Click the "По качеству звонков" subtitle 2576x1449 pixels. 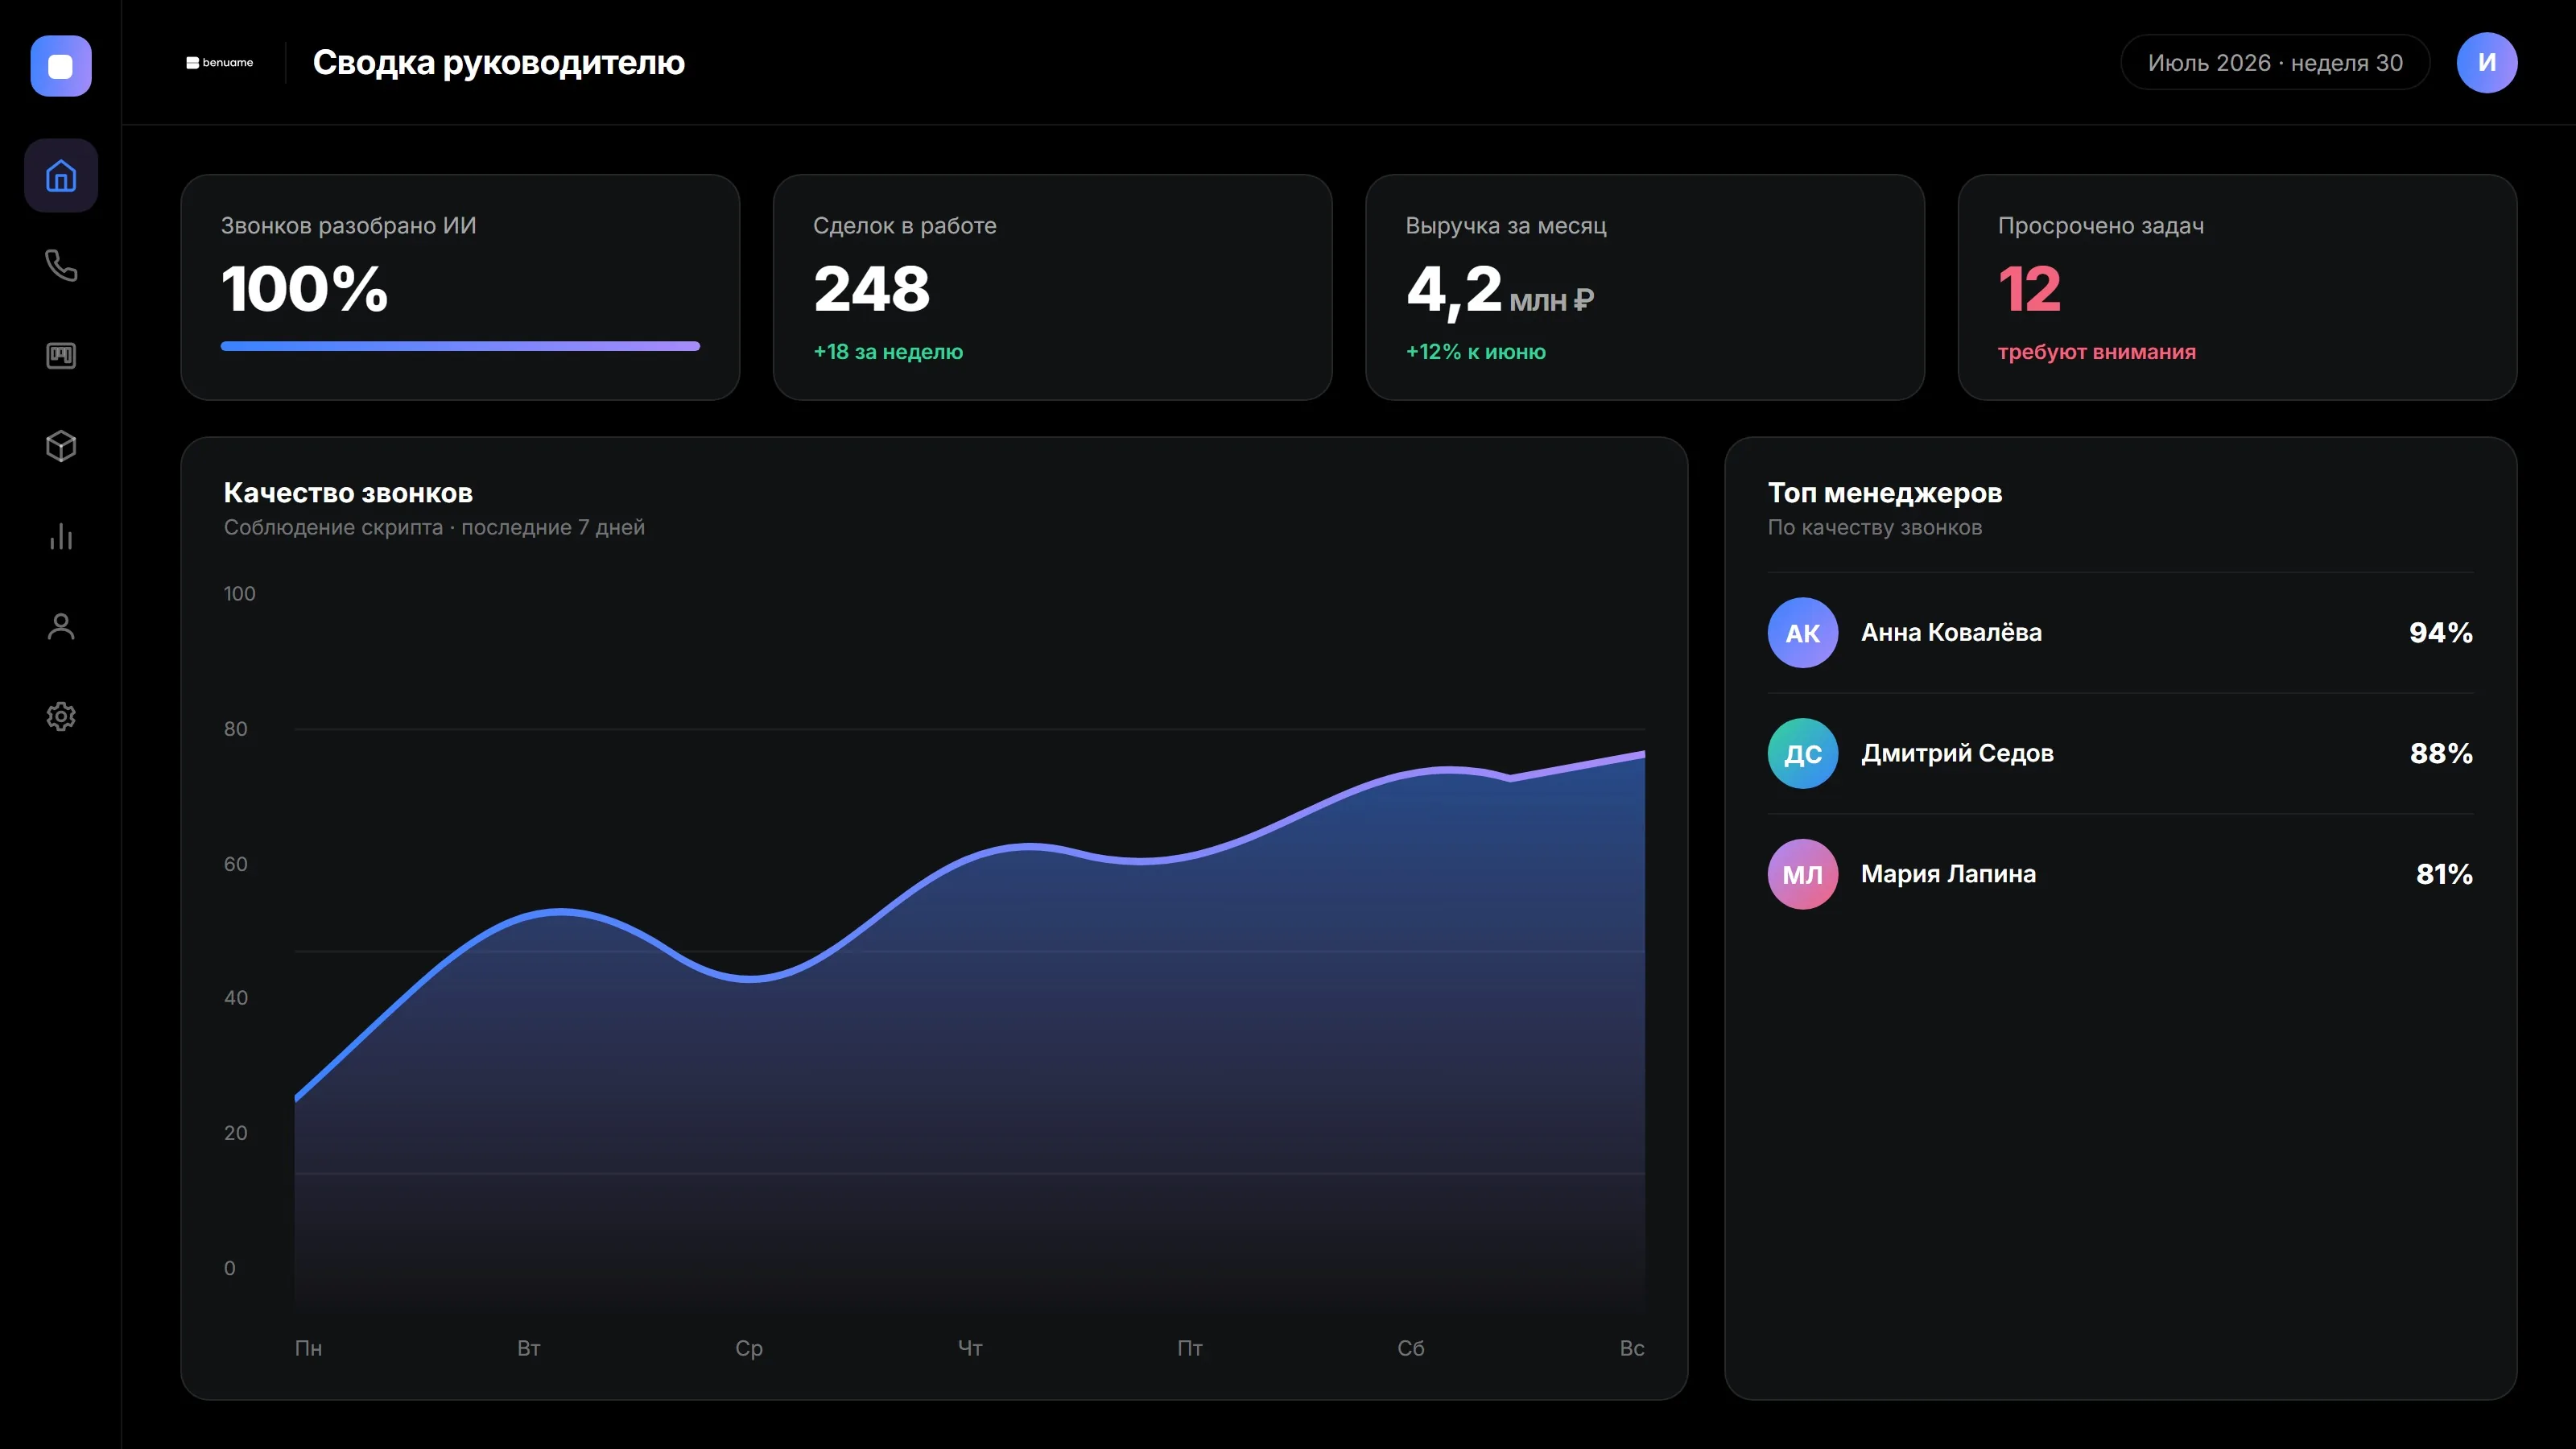pos(1875,527)
